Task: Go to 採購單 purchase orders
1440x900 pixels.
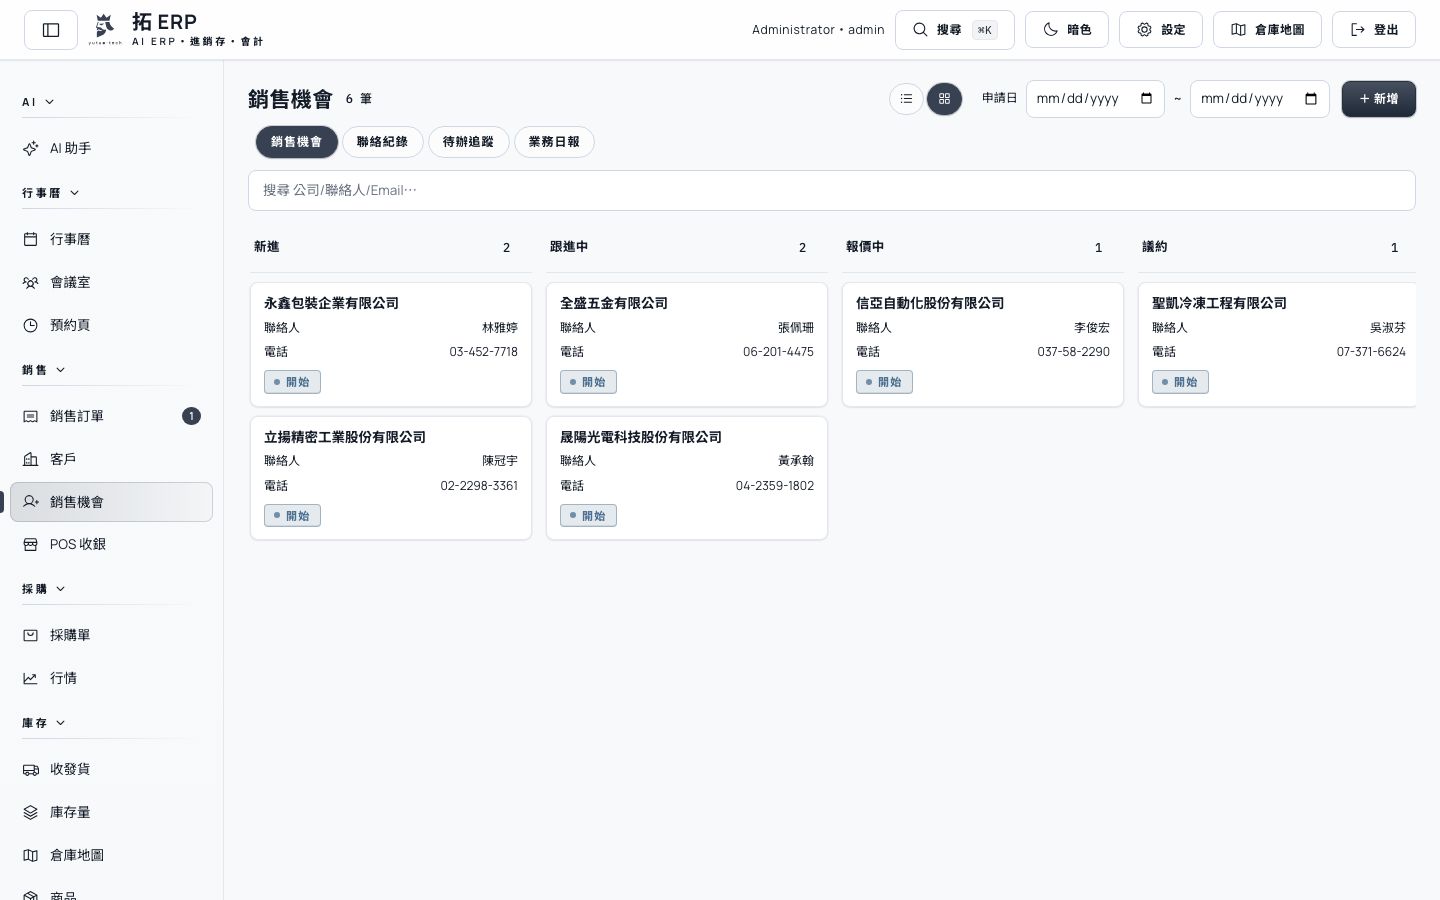Action: (111, 635)
